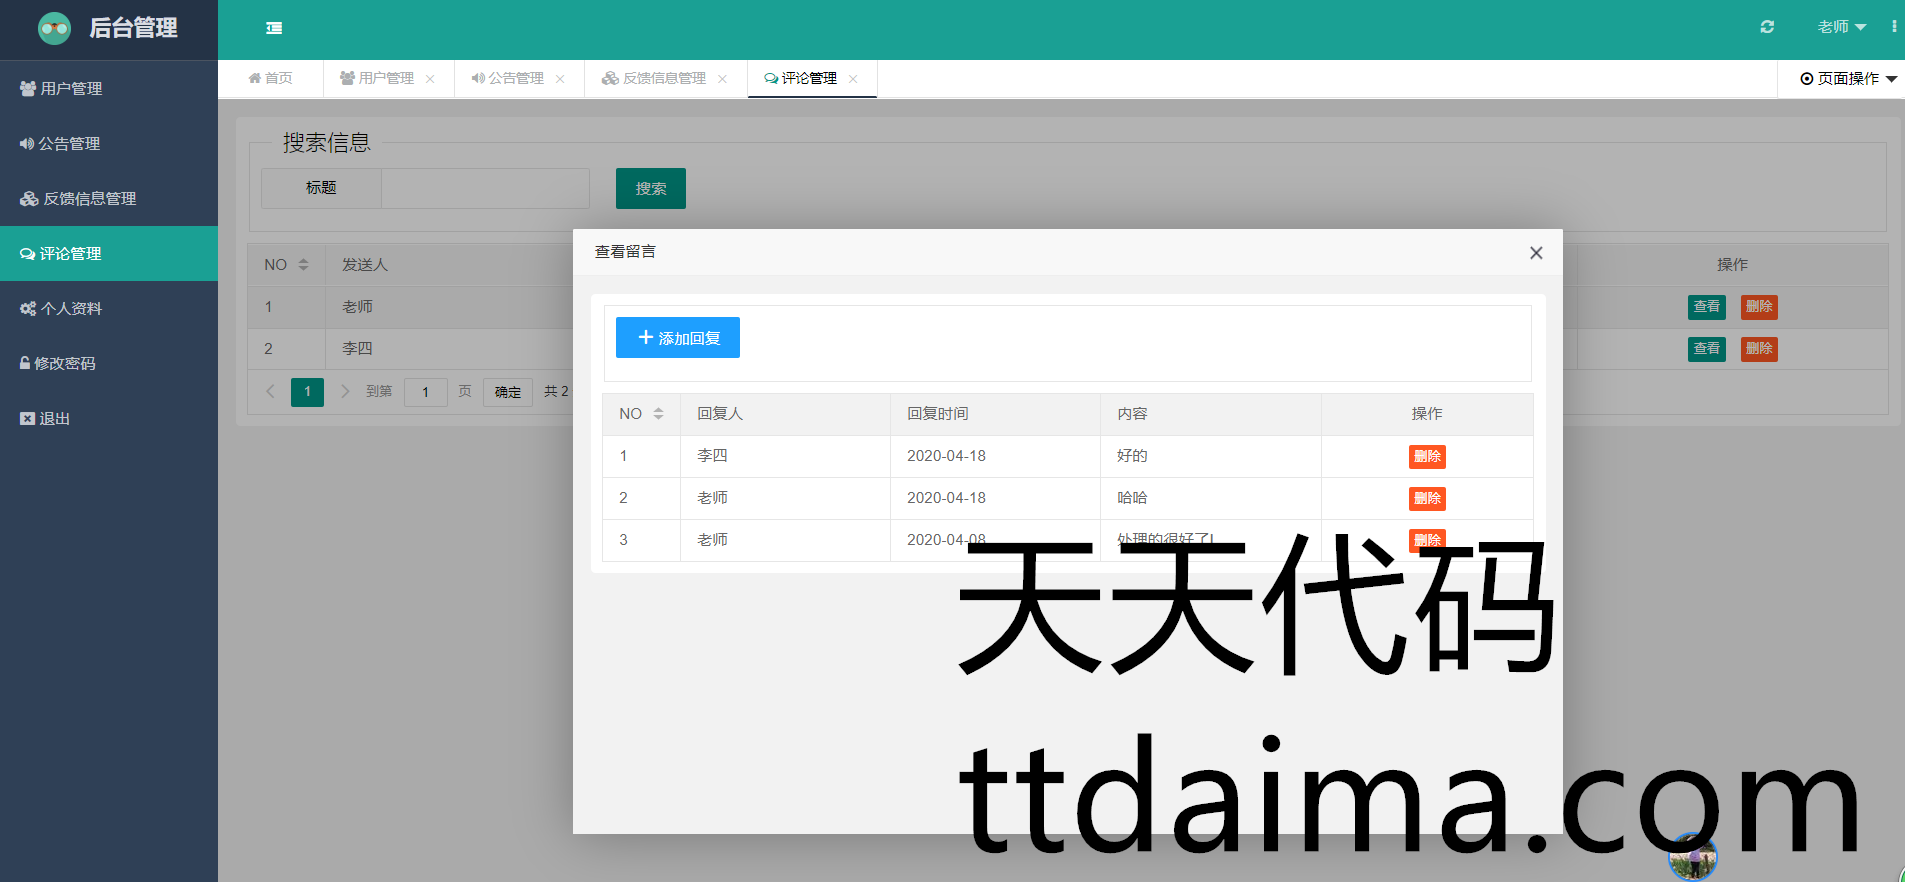The height and width of the screenshot is (882, 1905).
Task: Open the 页面操作 dropdown
Action: click(x=1847, y=79)
